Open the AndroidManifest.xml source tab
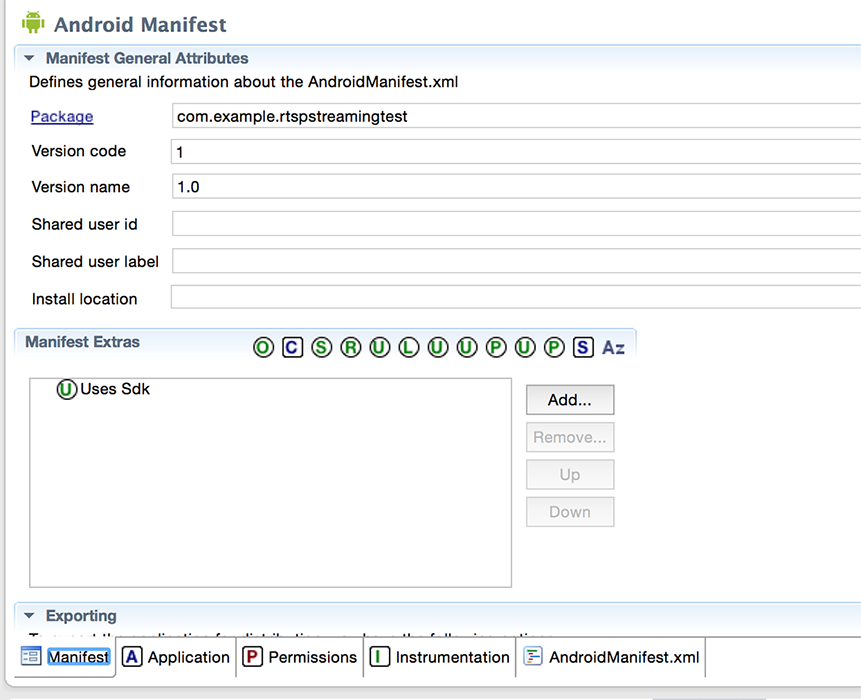The image size is (861, 700). coord(611,657)
